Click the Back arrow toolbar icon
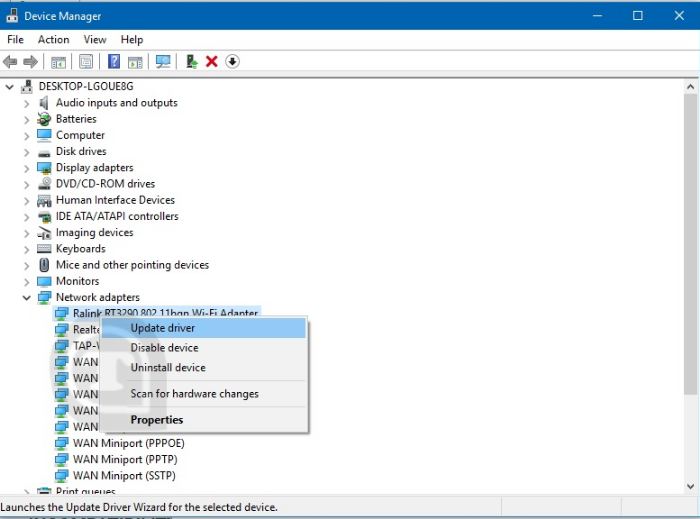 click(10, 61)
